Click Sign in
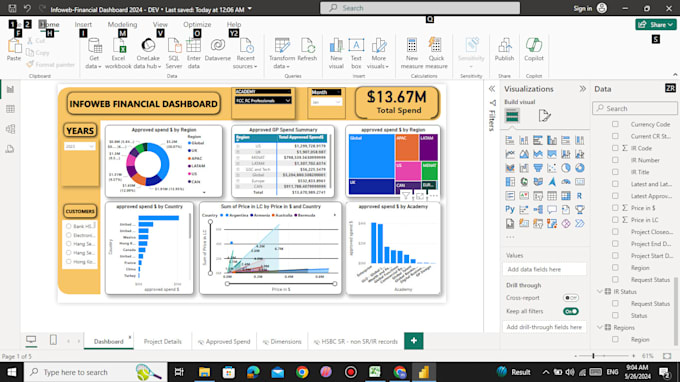The width and height of the screenshot is (680, 382). (582, 8)
